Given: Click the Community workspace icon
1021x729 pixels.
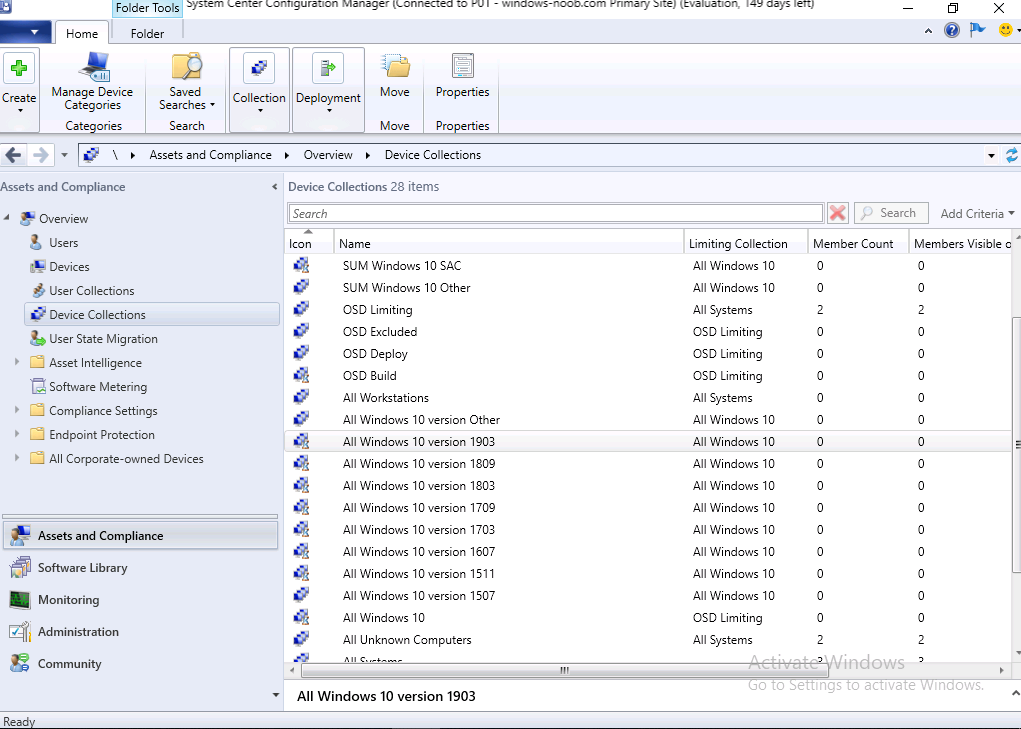Looking at the screenshot, I should coord(20,663).
